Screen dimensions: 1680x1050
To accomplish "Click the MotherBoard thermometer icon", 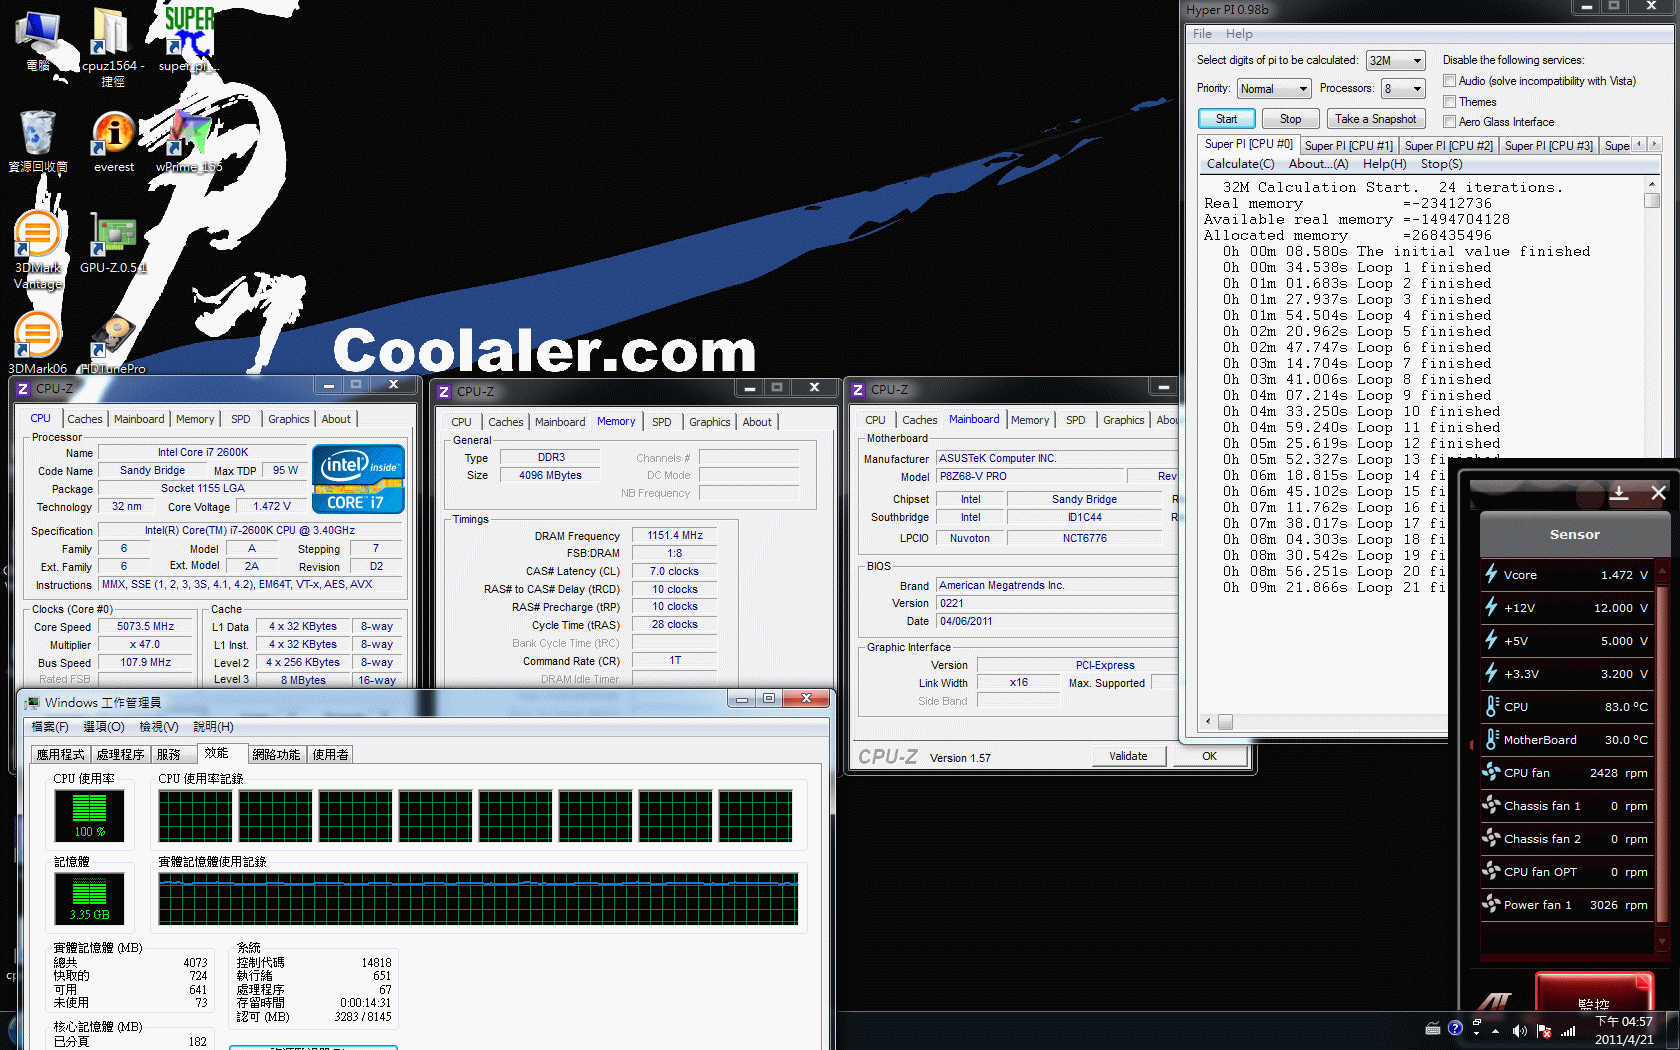I will click(x=1491, y=739).
